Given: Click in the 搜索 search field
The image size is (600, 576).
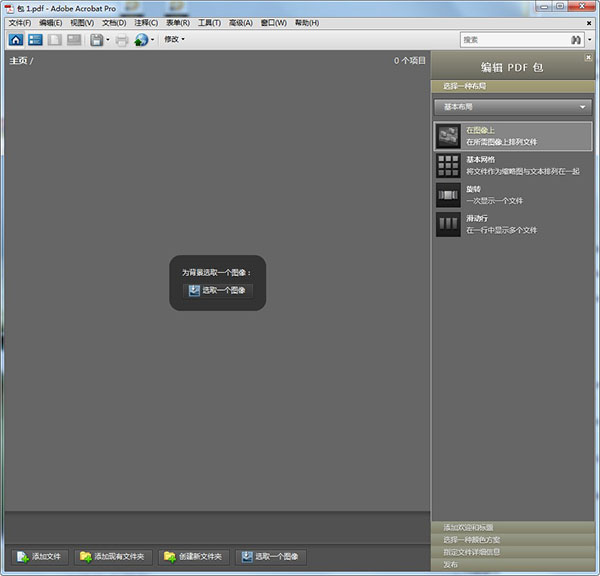Looking at the screenshot, I should click(x=512, y=40).
